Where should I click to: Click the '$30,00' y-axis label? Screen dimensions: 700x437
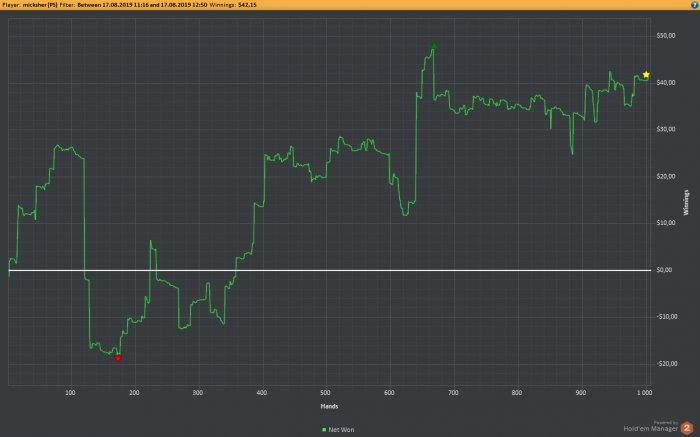click(666, 129)
